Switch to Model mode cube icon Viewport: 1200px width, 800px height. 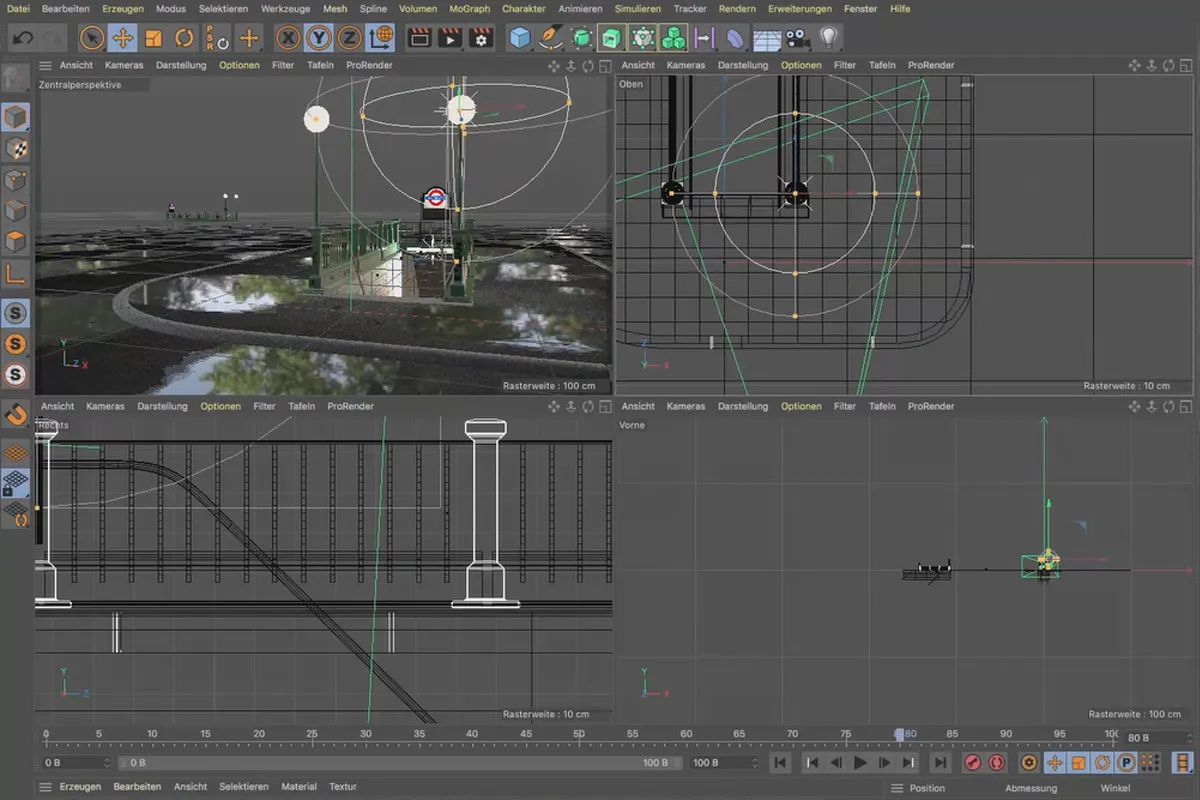[16, 117]
